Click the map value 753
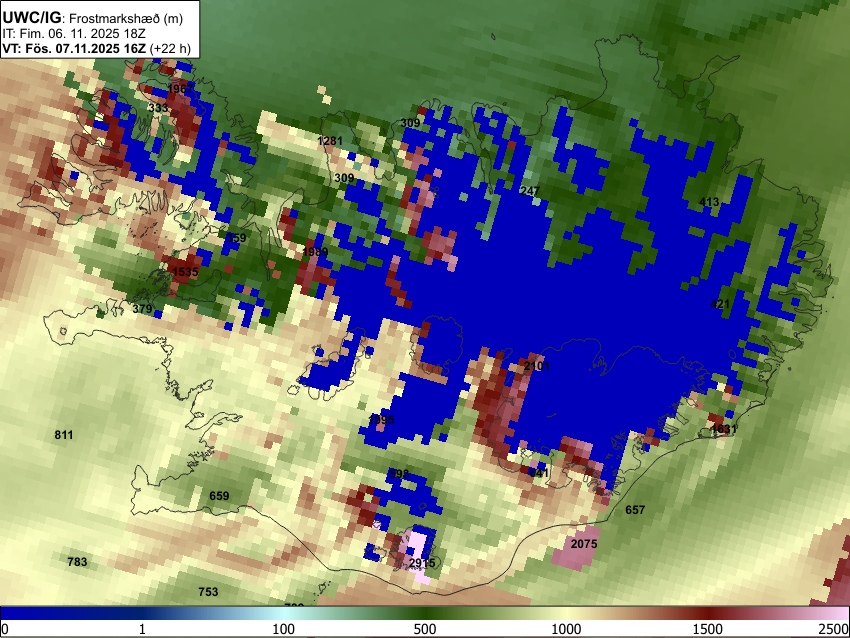Image resolution: width=850 pixels, height=638 pixels. [208, 591]
